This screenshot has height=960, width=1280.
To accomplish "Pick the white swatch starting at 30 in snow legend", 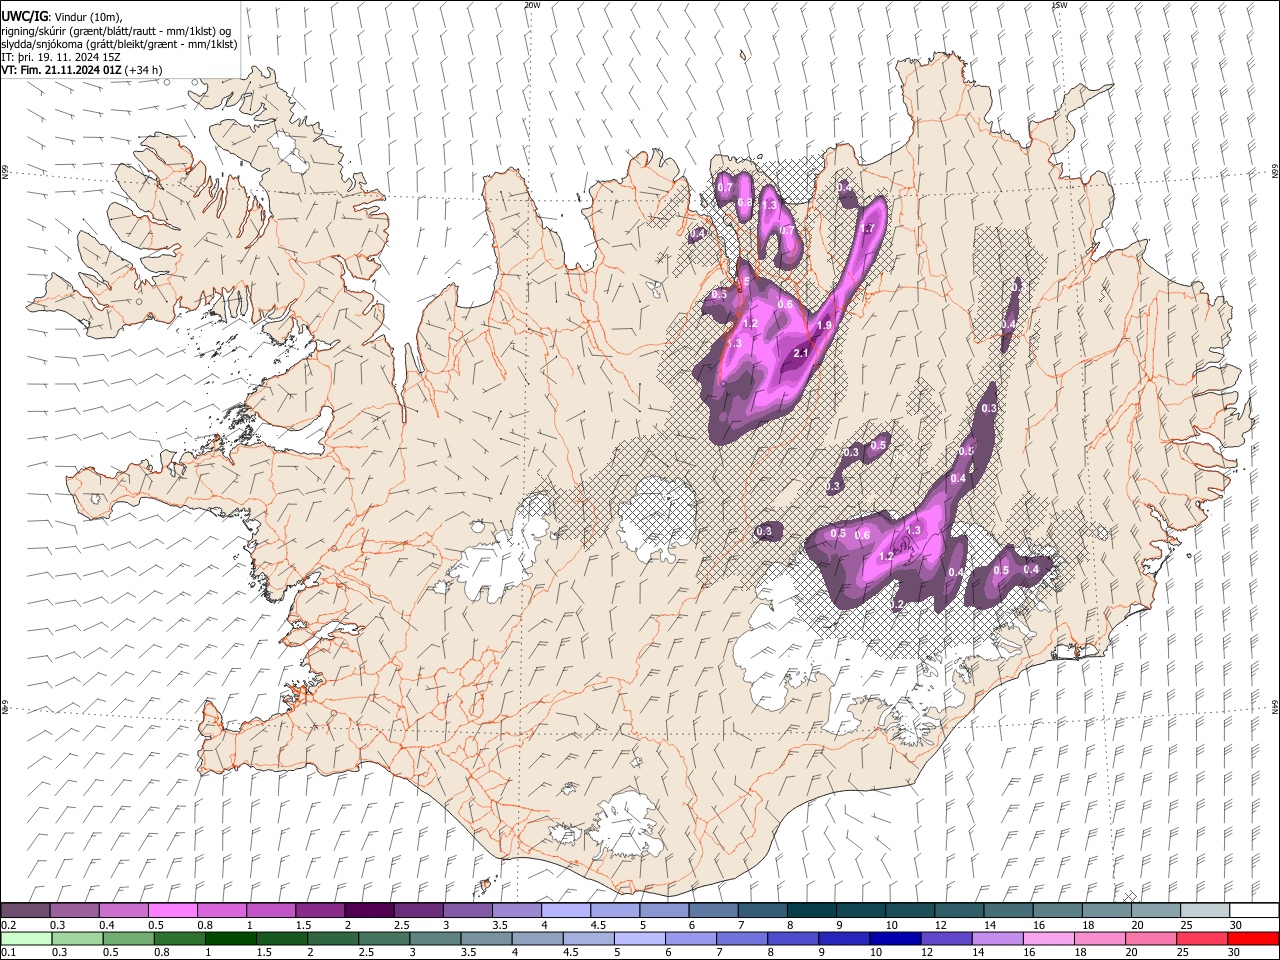I will 1254,910.
